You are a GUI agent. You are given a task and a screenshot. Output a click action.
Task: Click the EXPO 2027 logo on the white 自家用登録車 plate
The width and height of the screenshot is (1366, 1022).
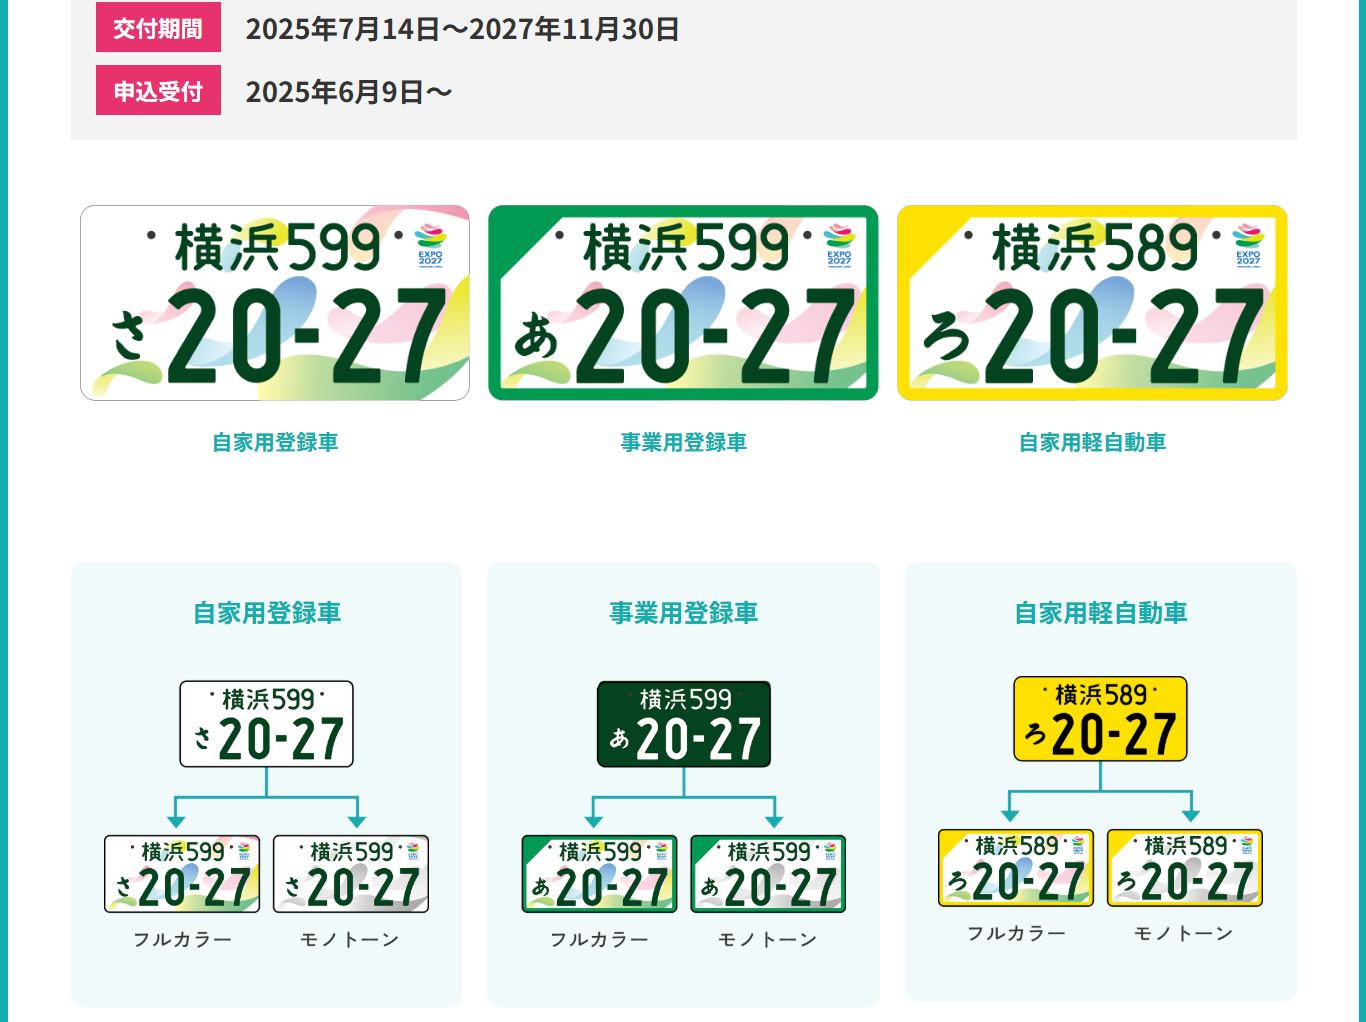click(x=430, y=245)
